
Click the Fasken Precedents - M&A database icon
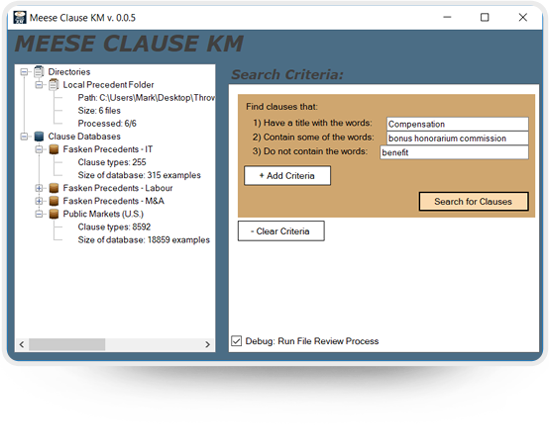point(54,201)
